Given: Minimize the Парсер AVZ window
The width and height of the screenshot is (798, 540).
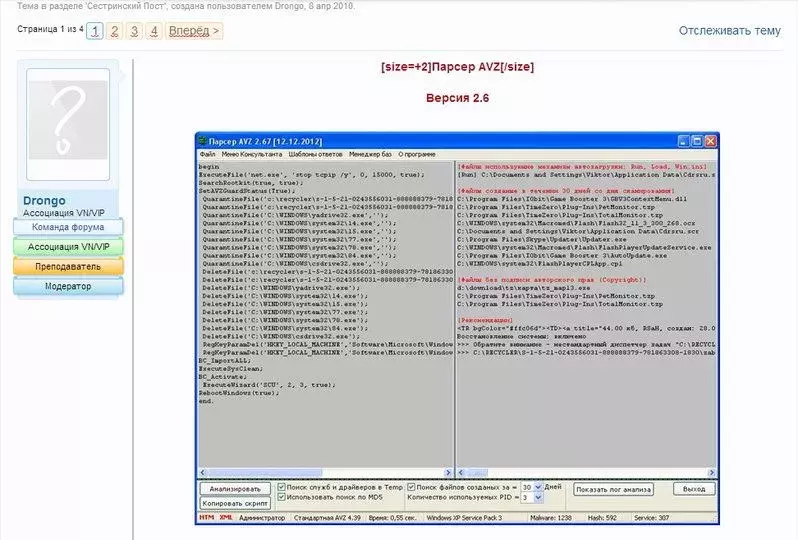Looking at the screenshot, I should (685, 141).
